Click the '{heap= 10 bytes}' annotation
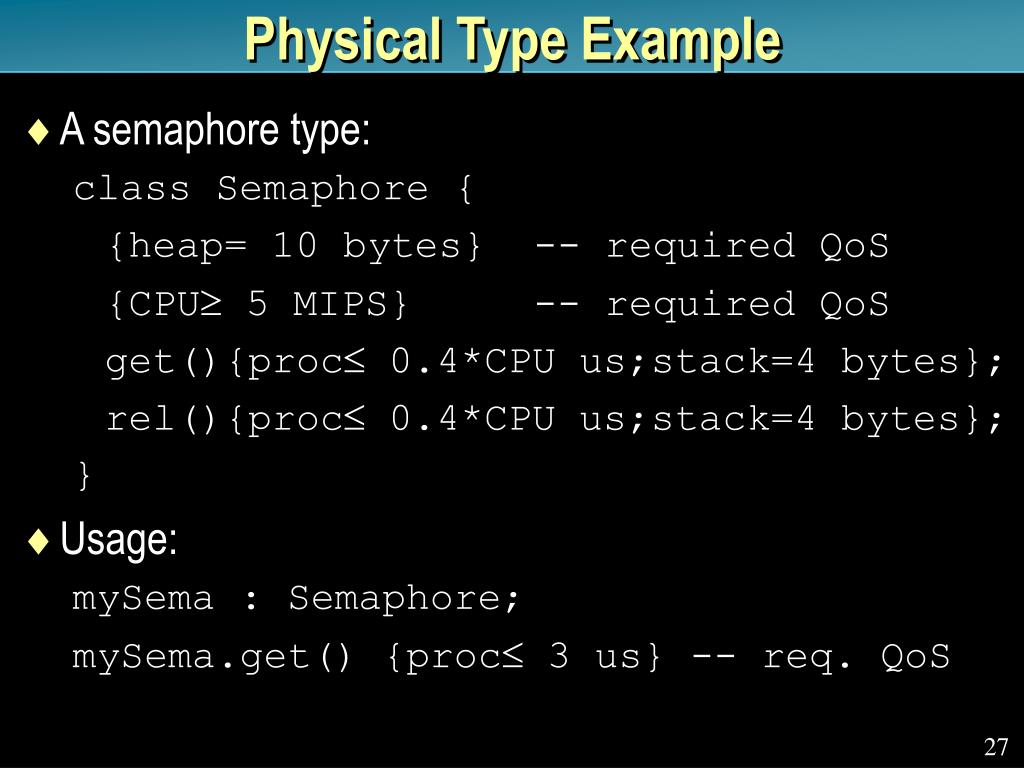Screen dimensions: 1024x768 295,247
